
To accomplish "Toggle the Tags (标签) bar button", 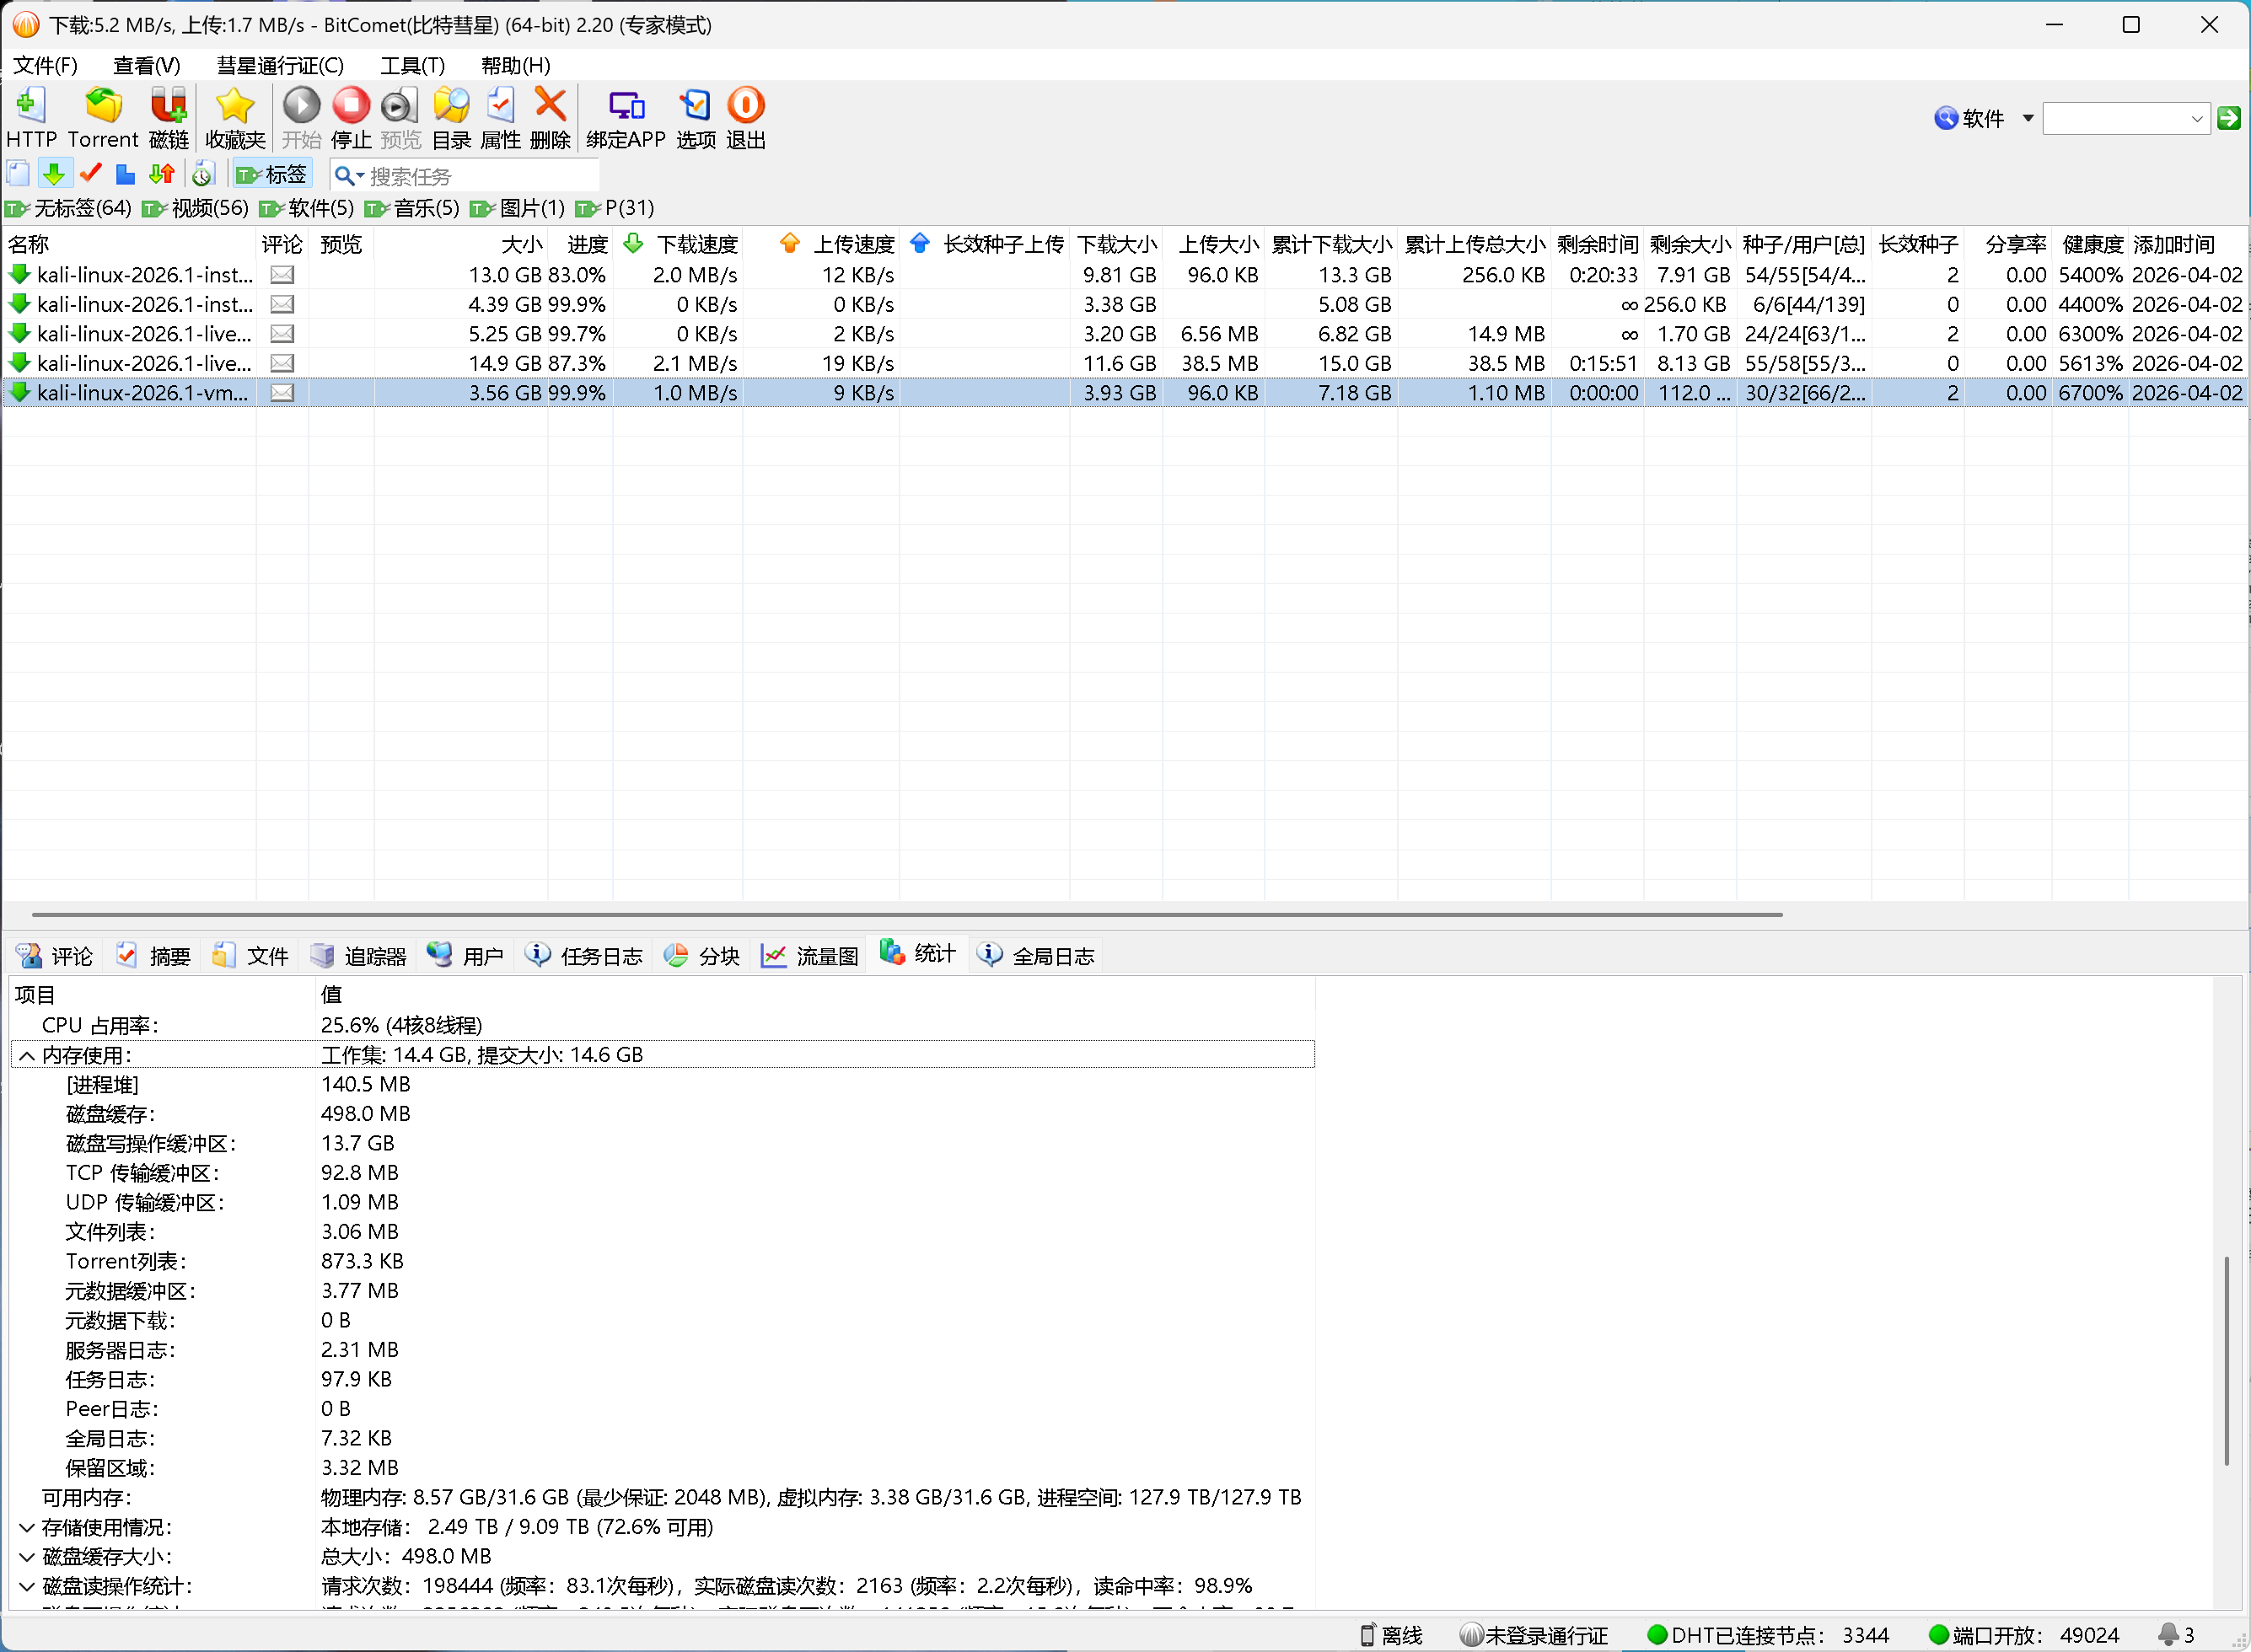I will (272, 175).
